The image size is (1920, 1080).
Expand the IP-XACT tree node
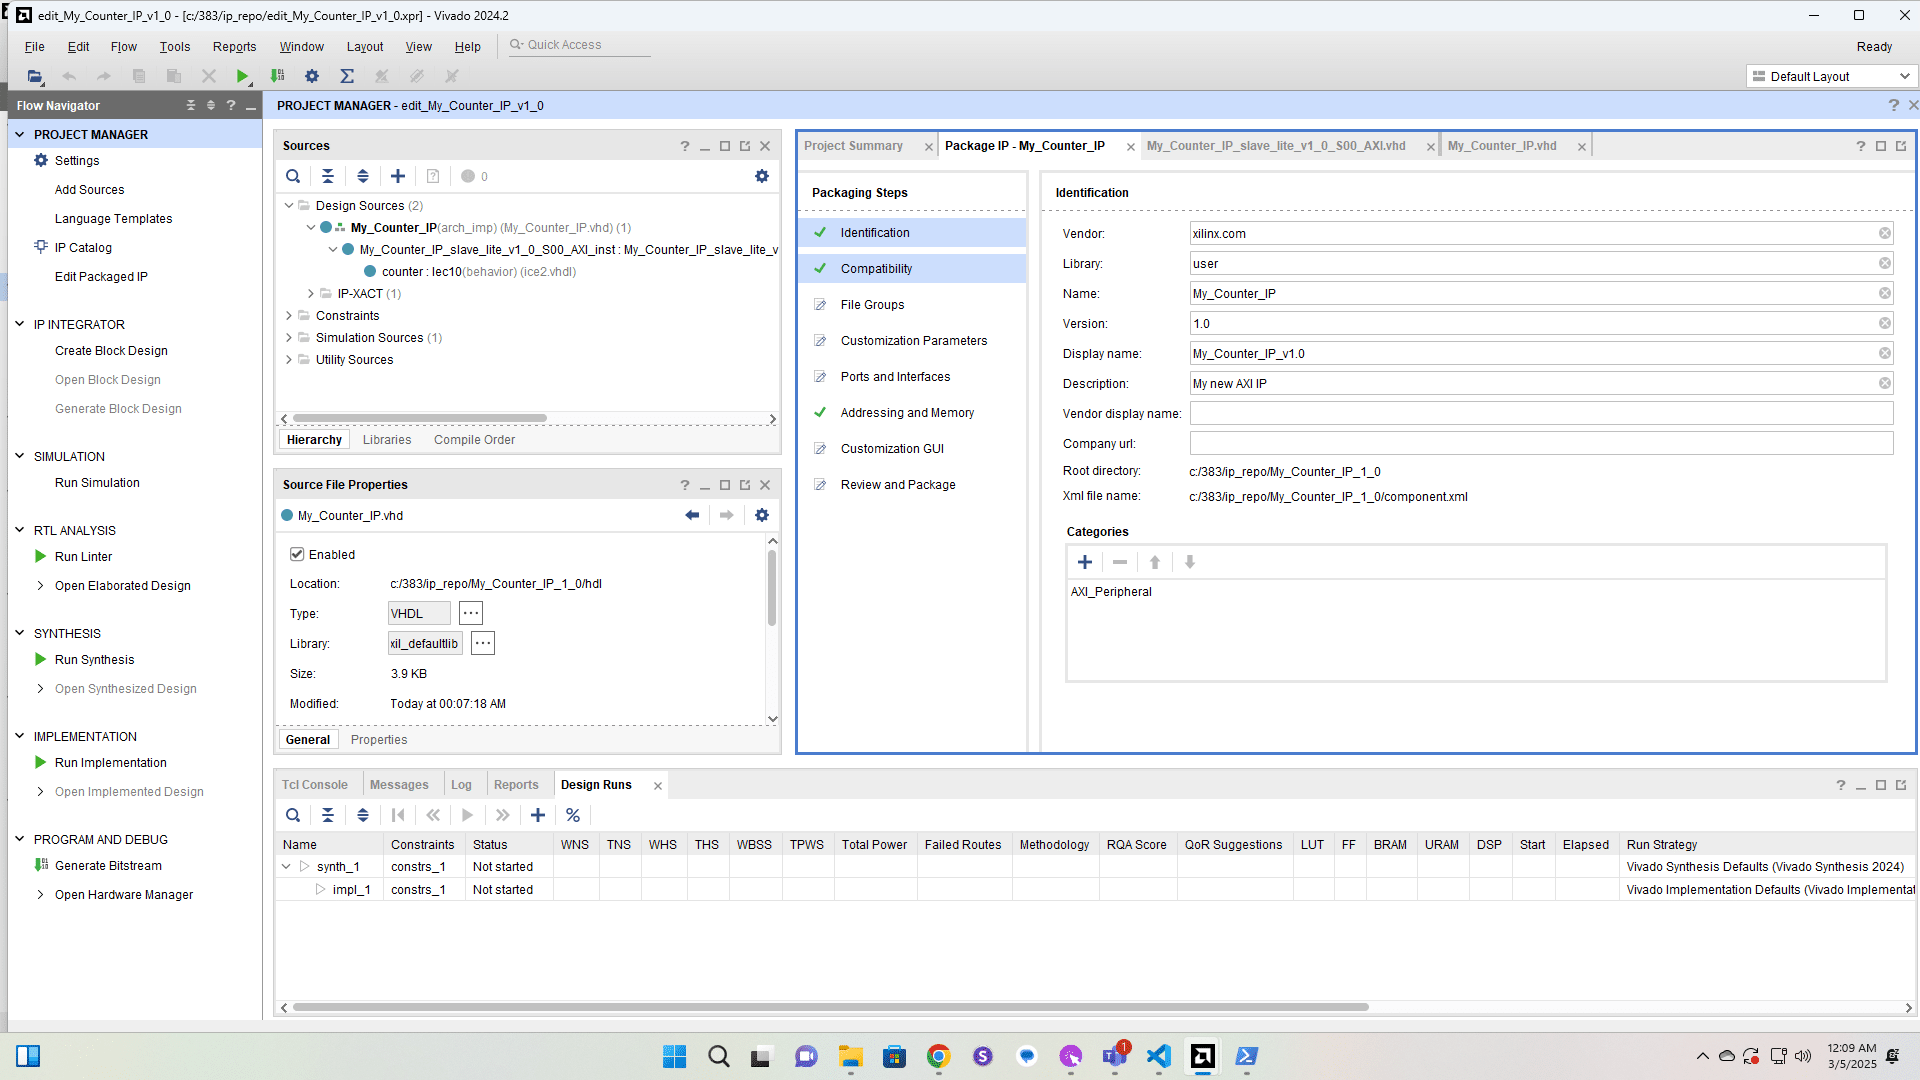pyautogui.click(x=311, y=294)
